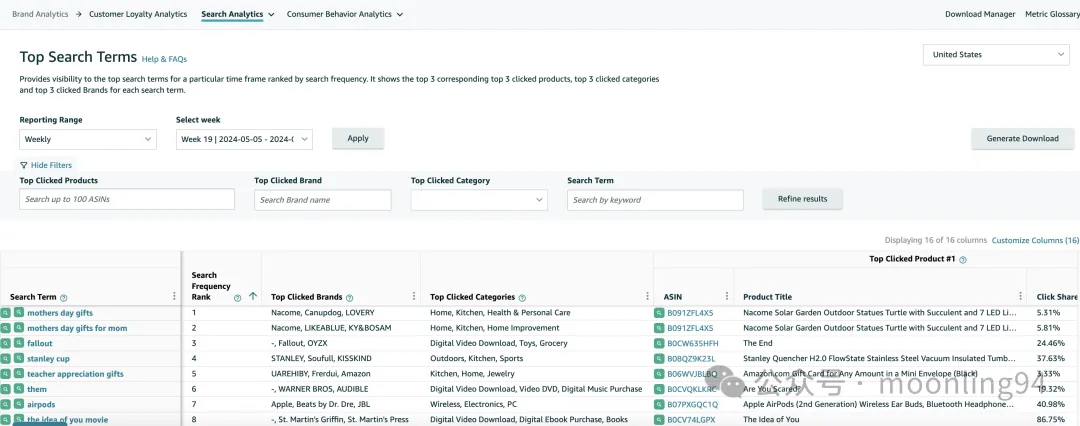Open the Help & FAQs link
The height and width of the screenshot is (426, 1080).
164,59
